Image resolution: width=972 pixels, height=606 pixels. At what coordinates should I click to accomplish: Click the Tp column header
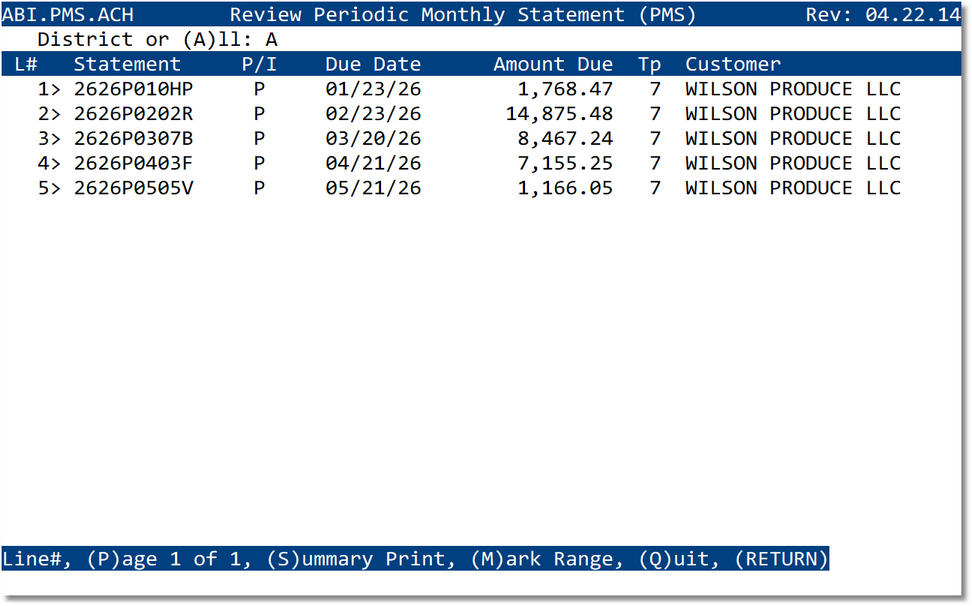(x=650, y=64)
